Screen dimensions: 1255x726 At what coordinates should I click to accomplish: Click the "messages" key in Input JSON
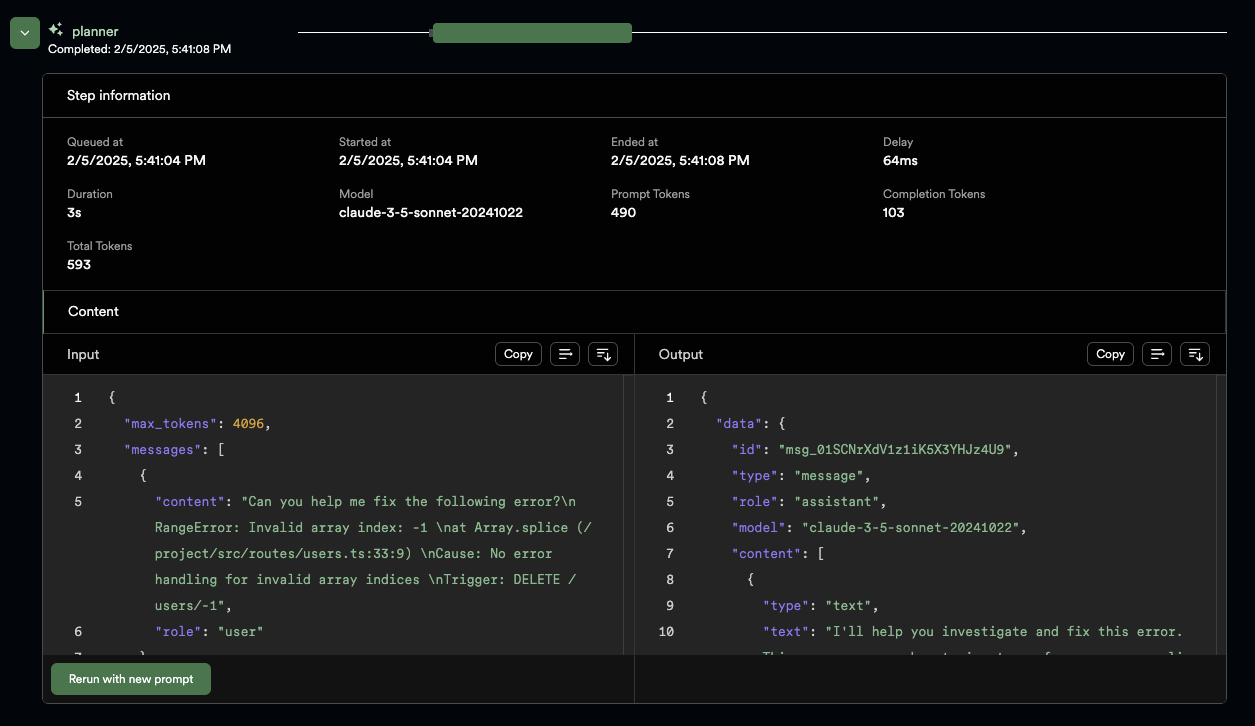[x=162, y=450]
